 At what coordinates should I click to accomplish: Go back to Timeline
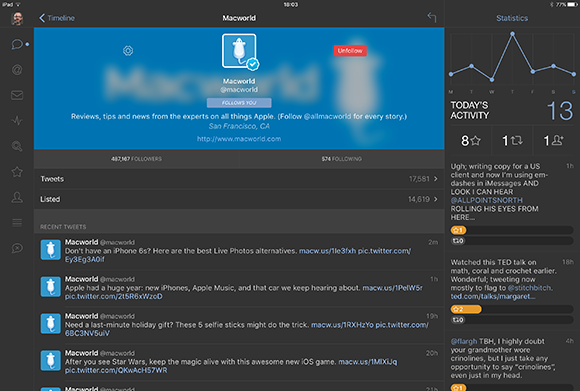57,18
